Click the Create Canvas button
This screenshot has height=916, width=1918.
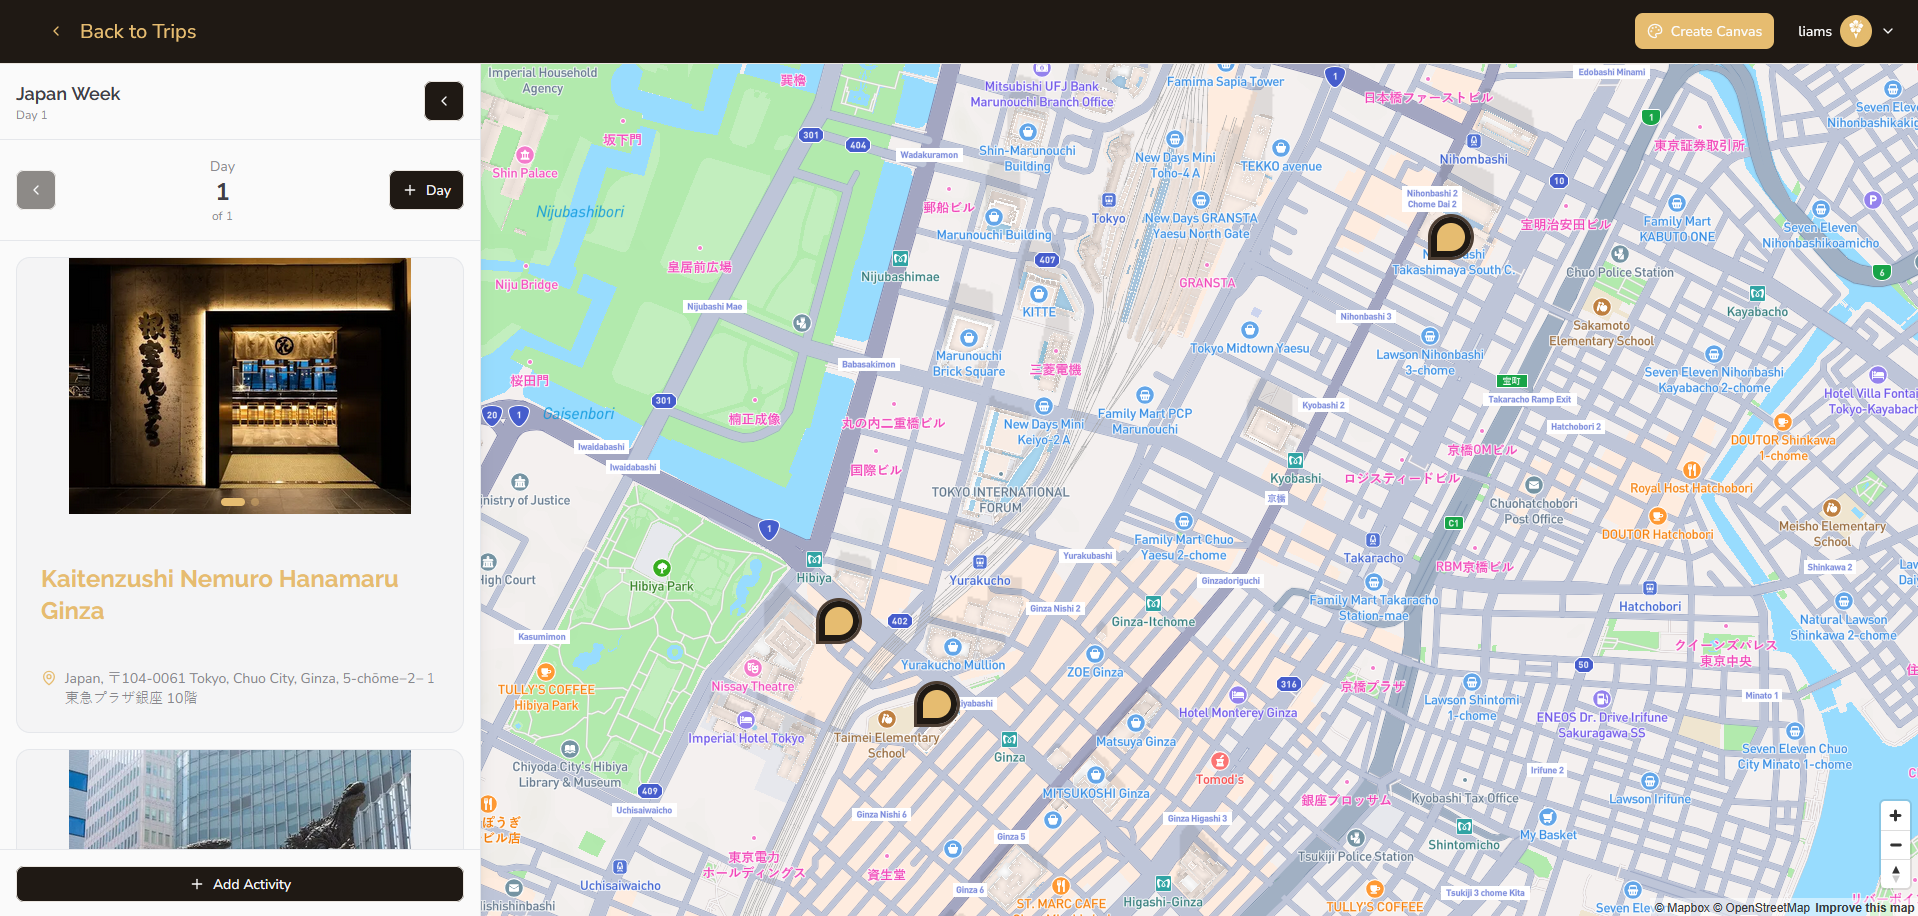1704,31
